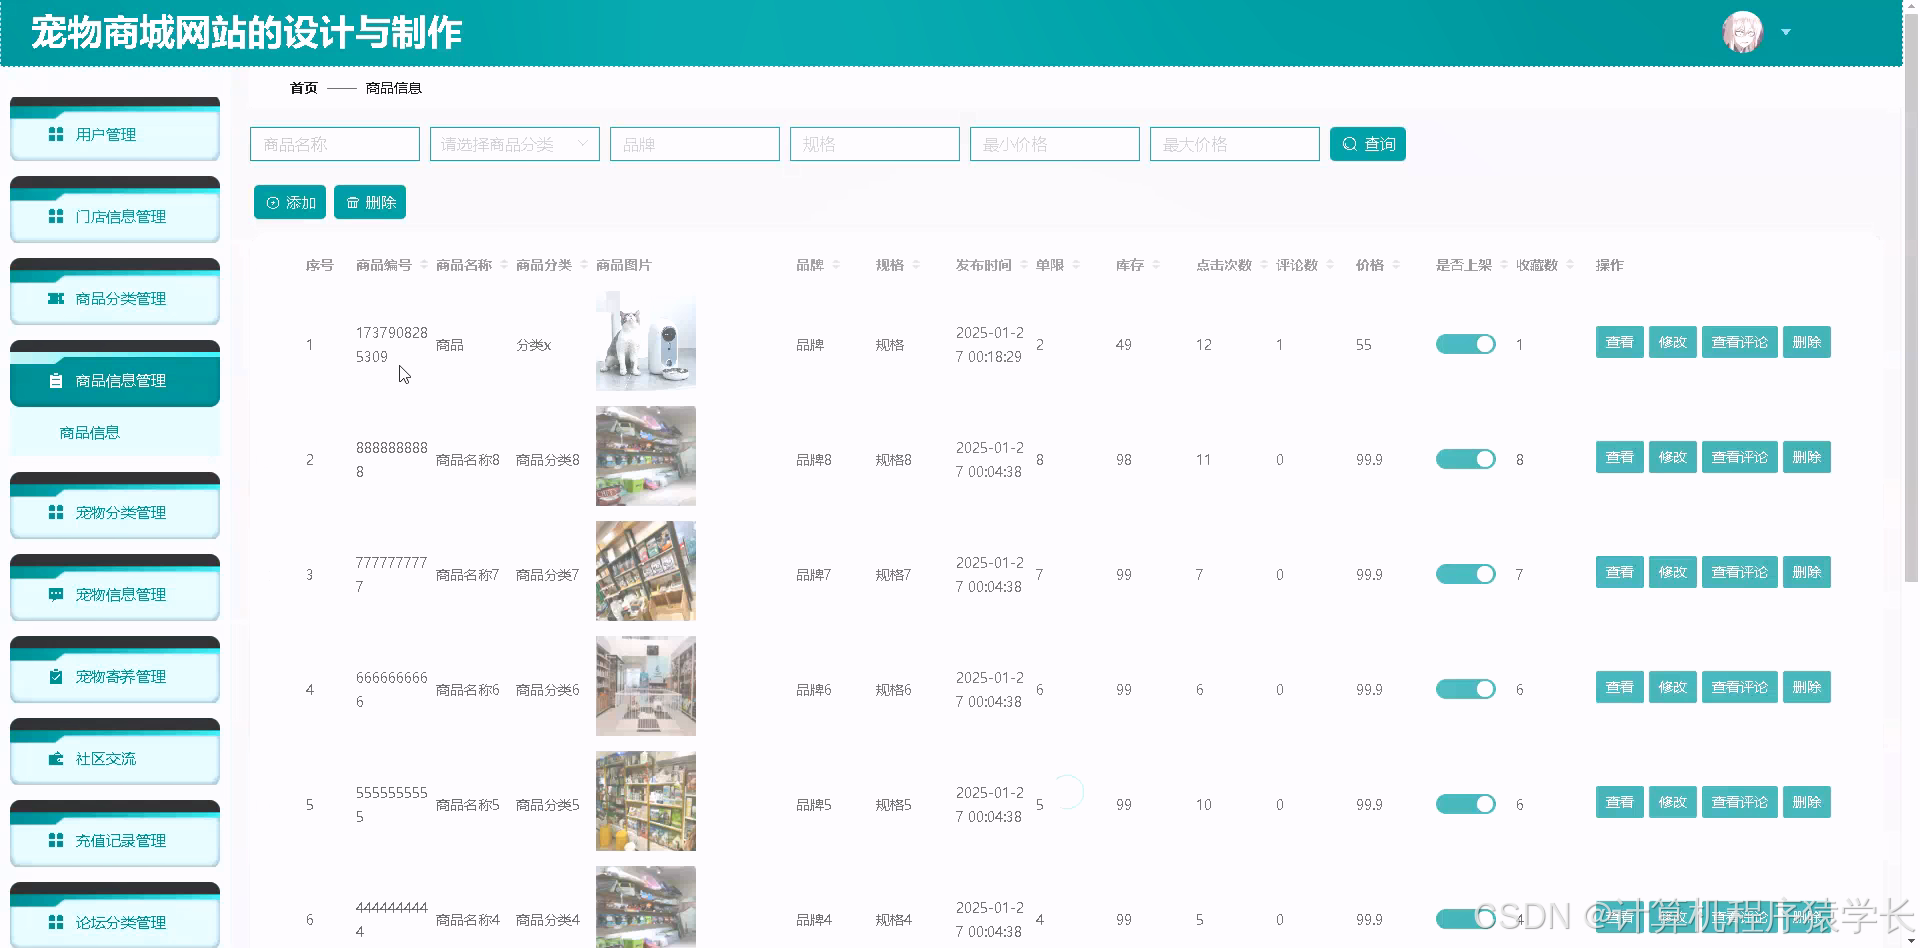Sort by 商品分类 column arrows
The image size is (1920, 948).
pyautogui.click(x=584, y=265)
